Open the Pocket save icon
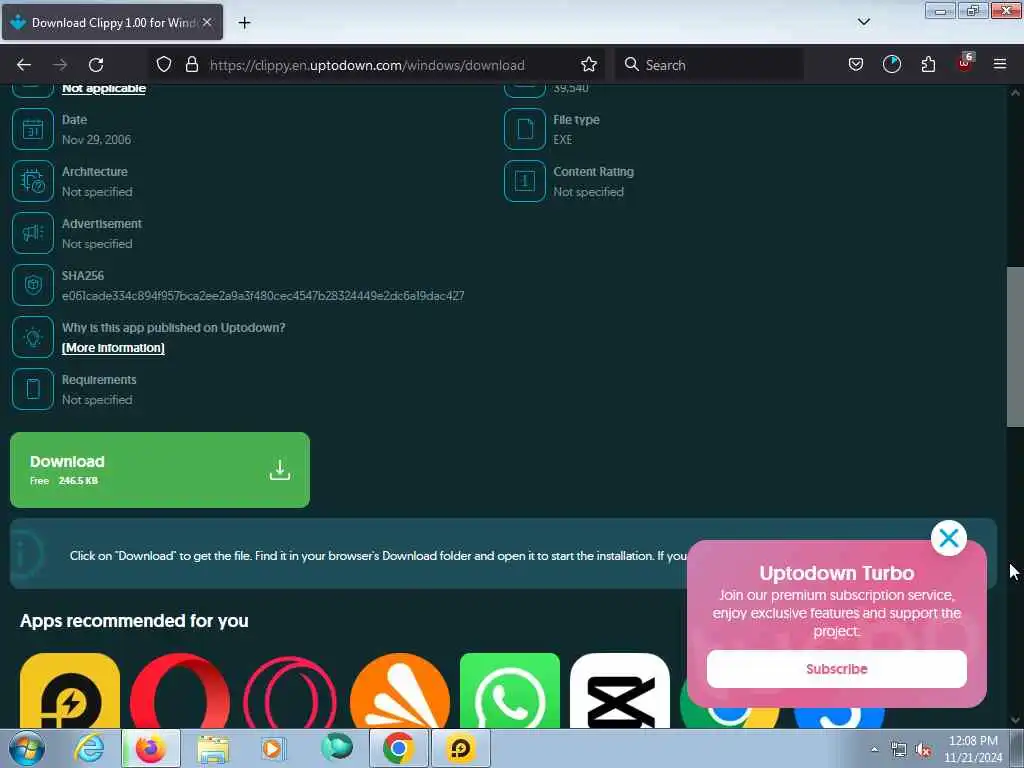1024x768 pixels. point(856,65)
